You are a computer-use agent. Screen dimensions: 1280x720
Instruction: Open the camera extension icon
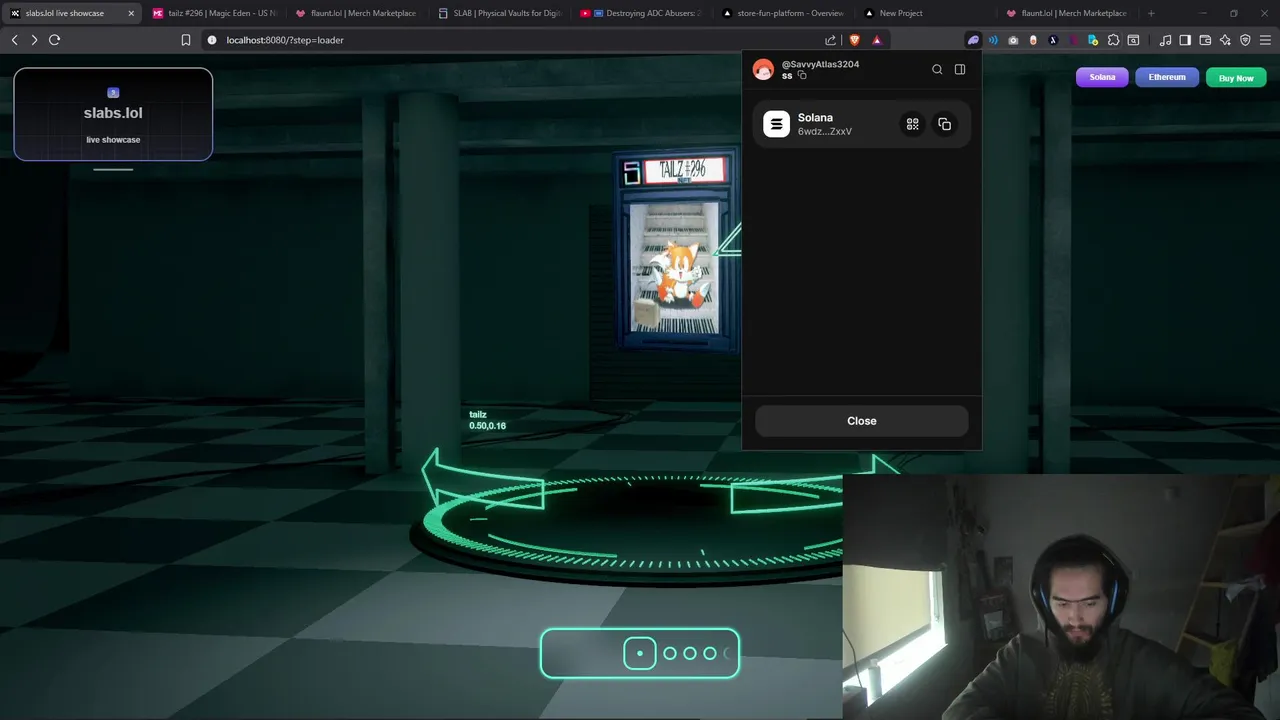pyautogui.click(x=1013, y=40)
